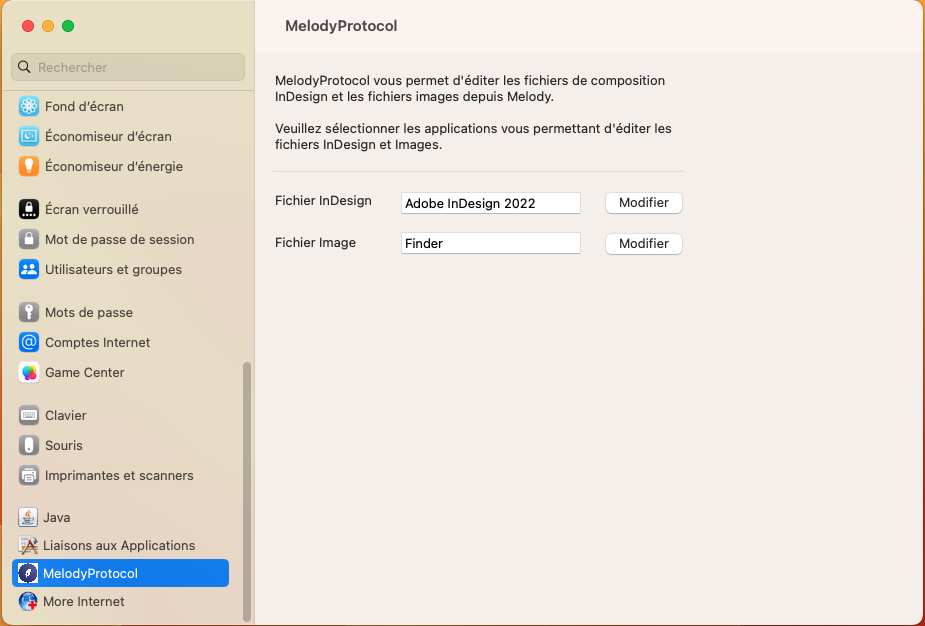Go to Utilisateurs et groupes
Viewport: 925px width, 626px height.
point(113,269)
